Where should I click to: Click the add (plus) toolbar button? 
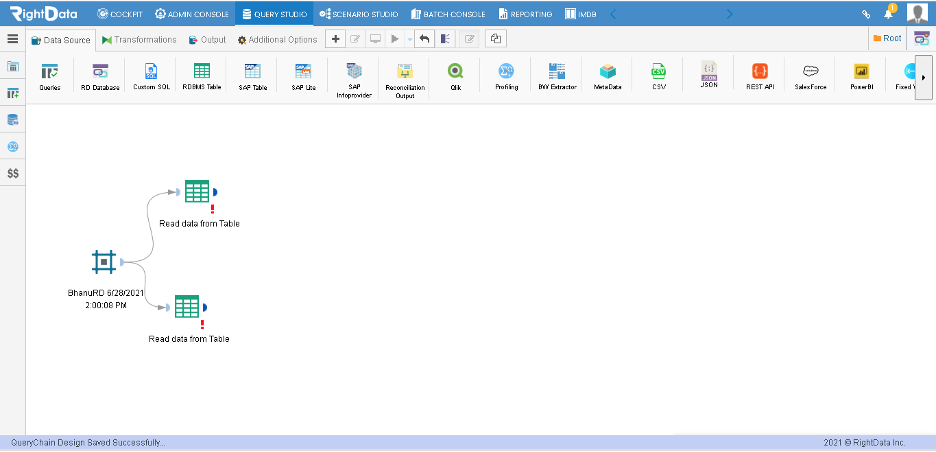[x=335, y=39]
